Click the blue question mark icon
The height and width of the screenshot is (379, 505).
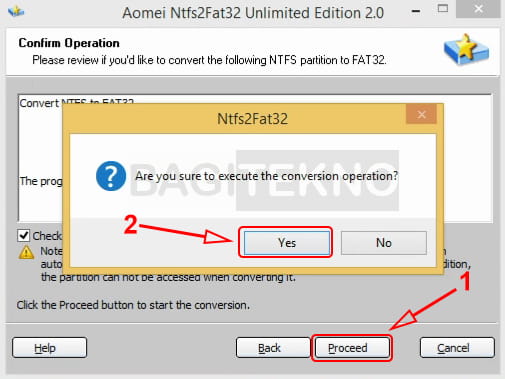pos(111,176)
